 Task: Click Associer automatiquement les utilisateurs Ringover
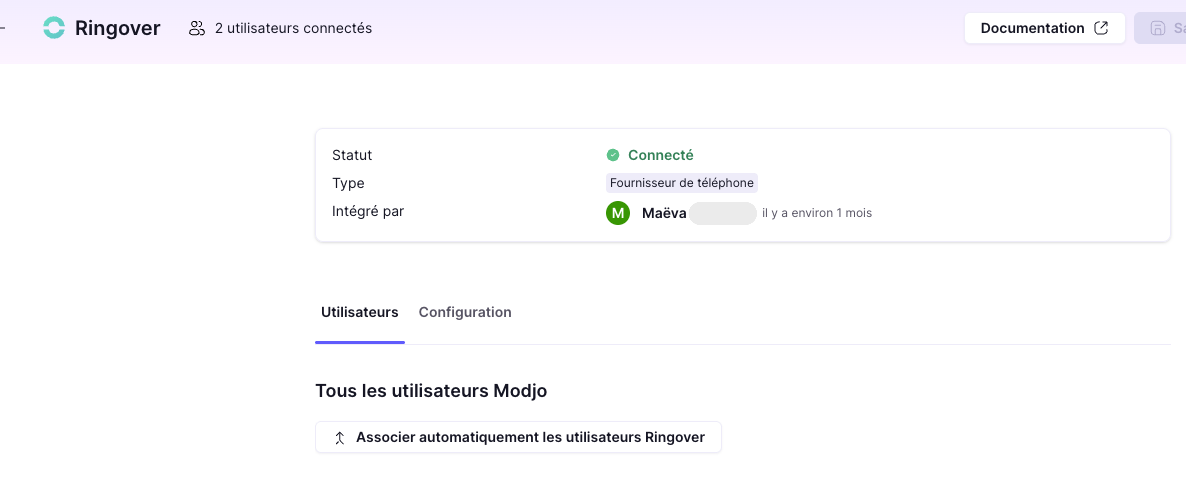[x=518, y=437]
